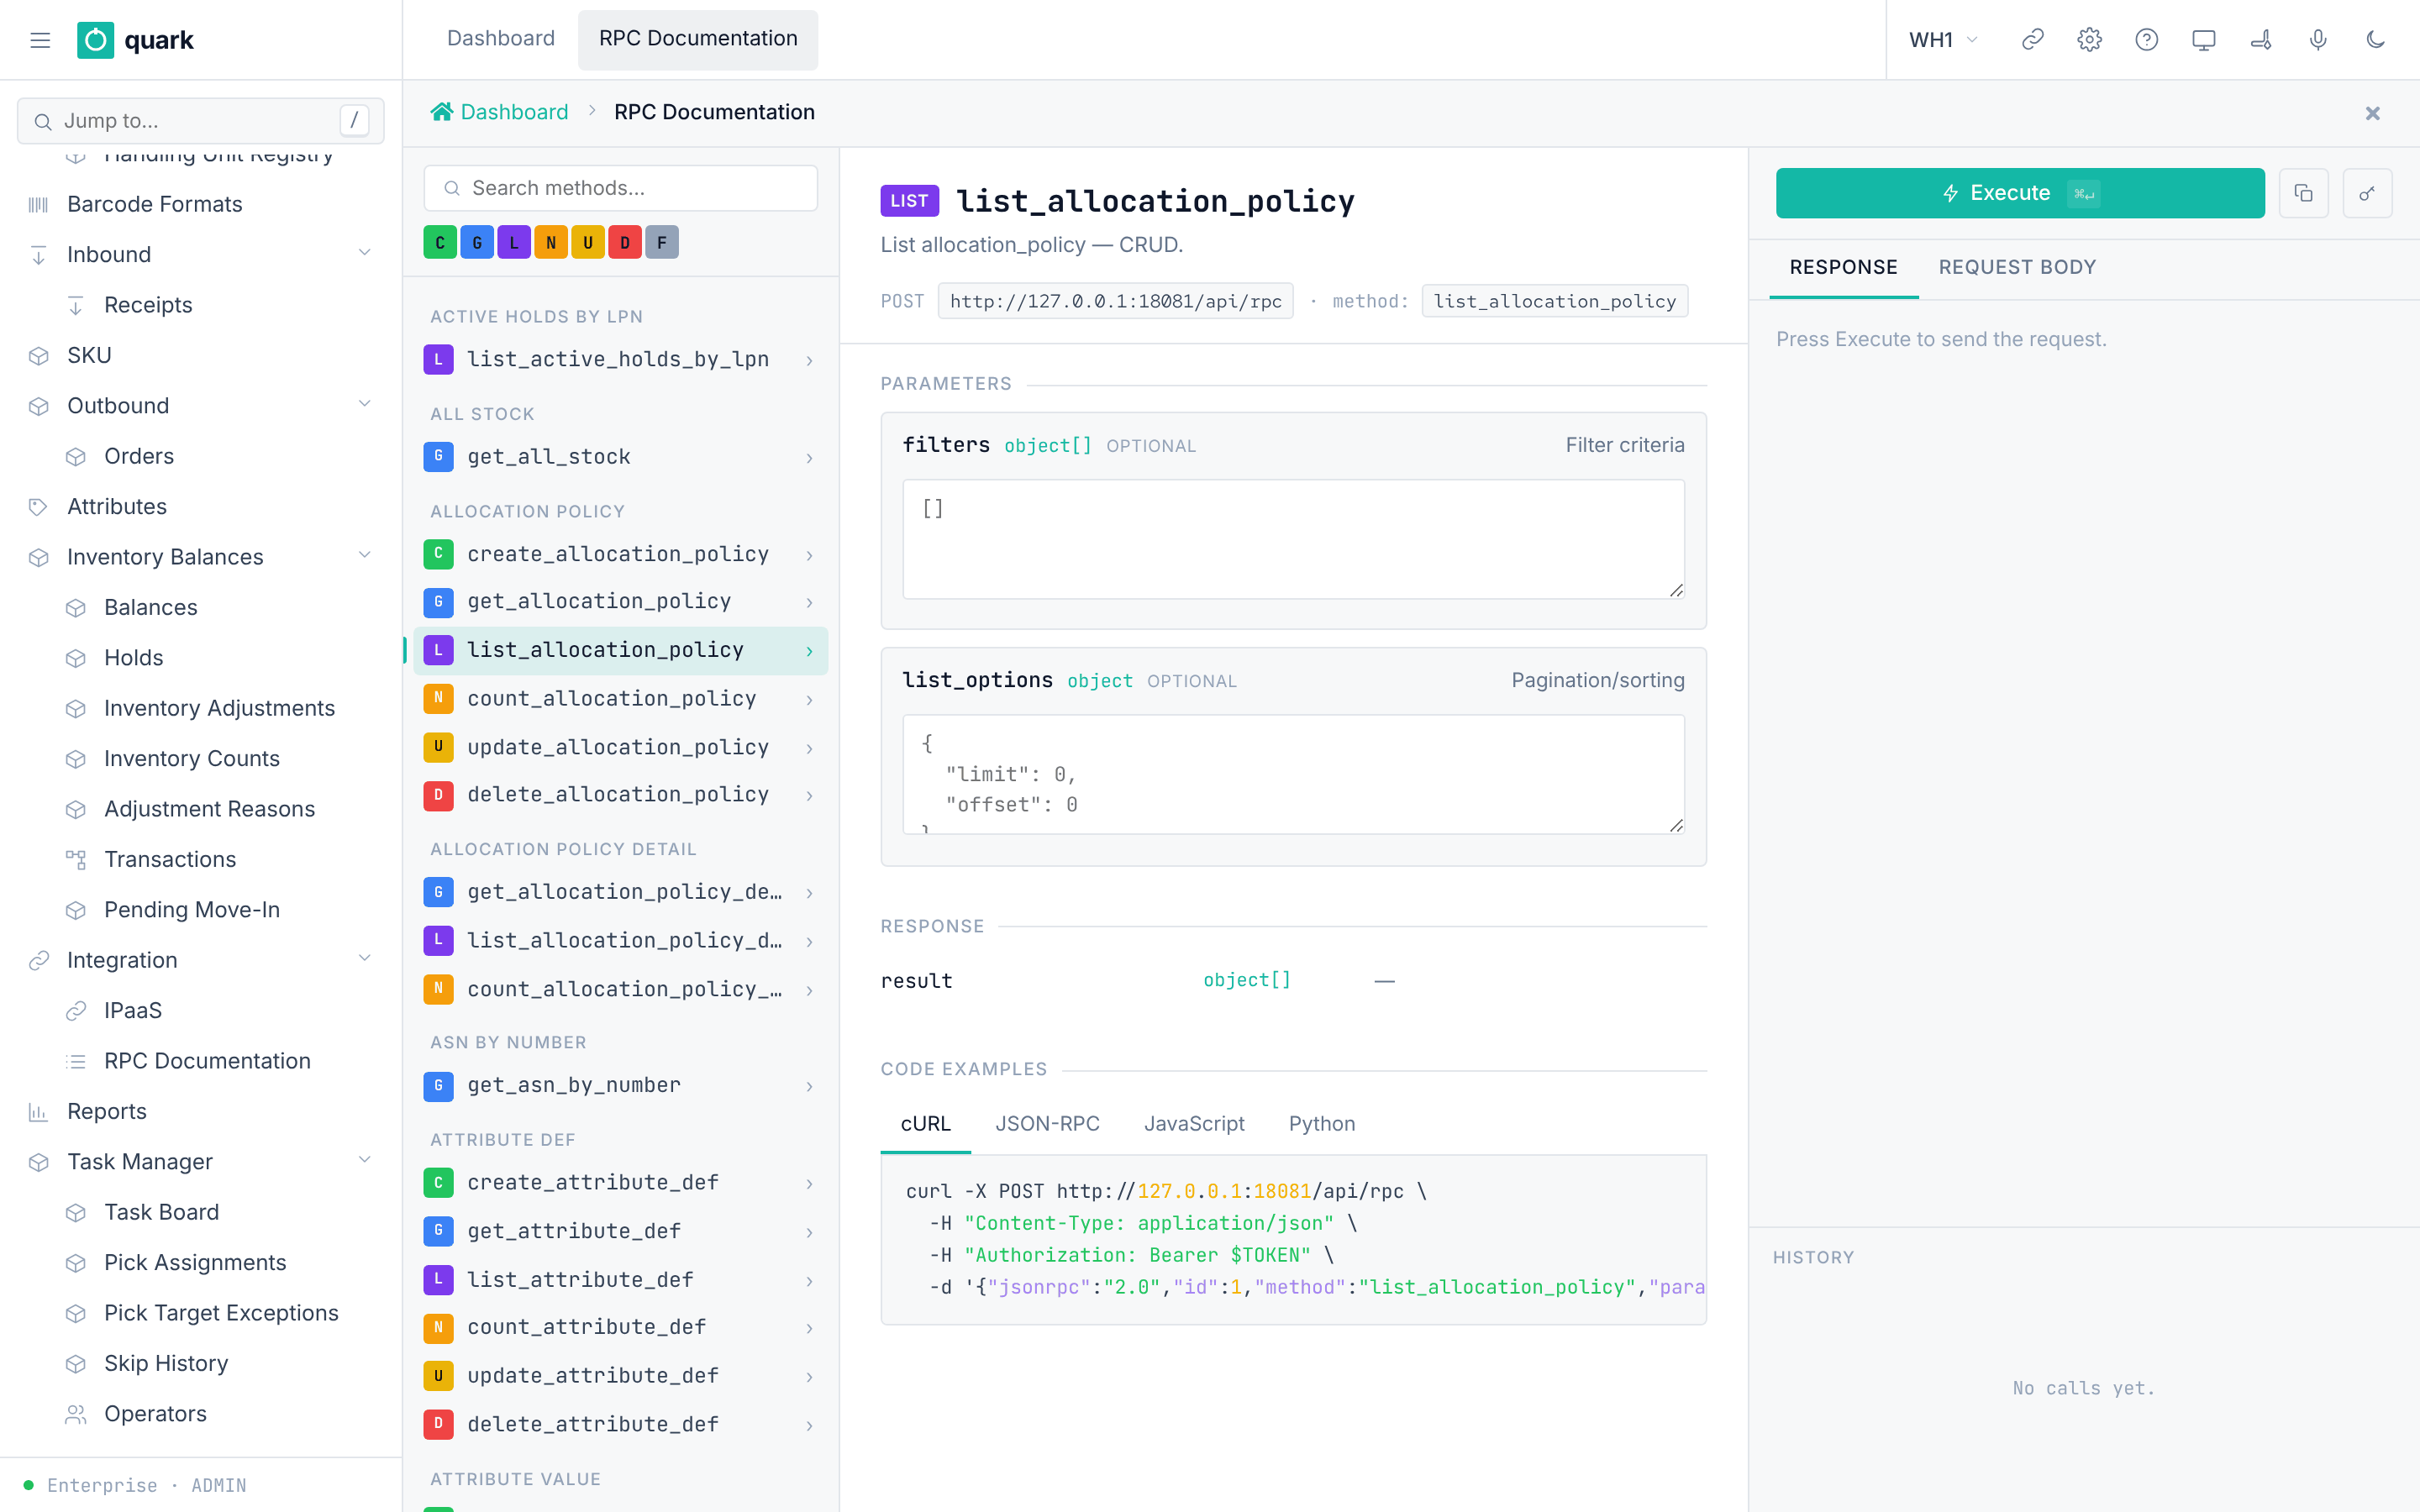Screen dimensions: 2420x1512
Task: Click the forklift icon in the top bar
Action: [x=2260, y=40]
